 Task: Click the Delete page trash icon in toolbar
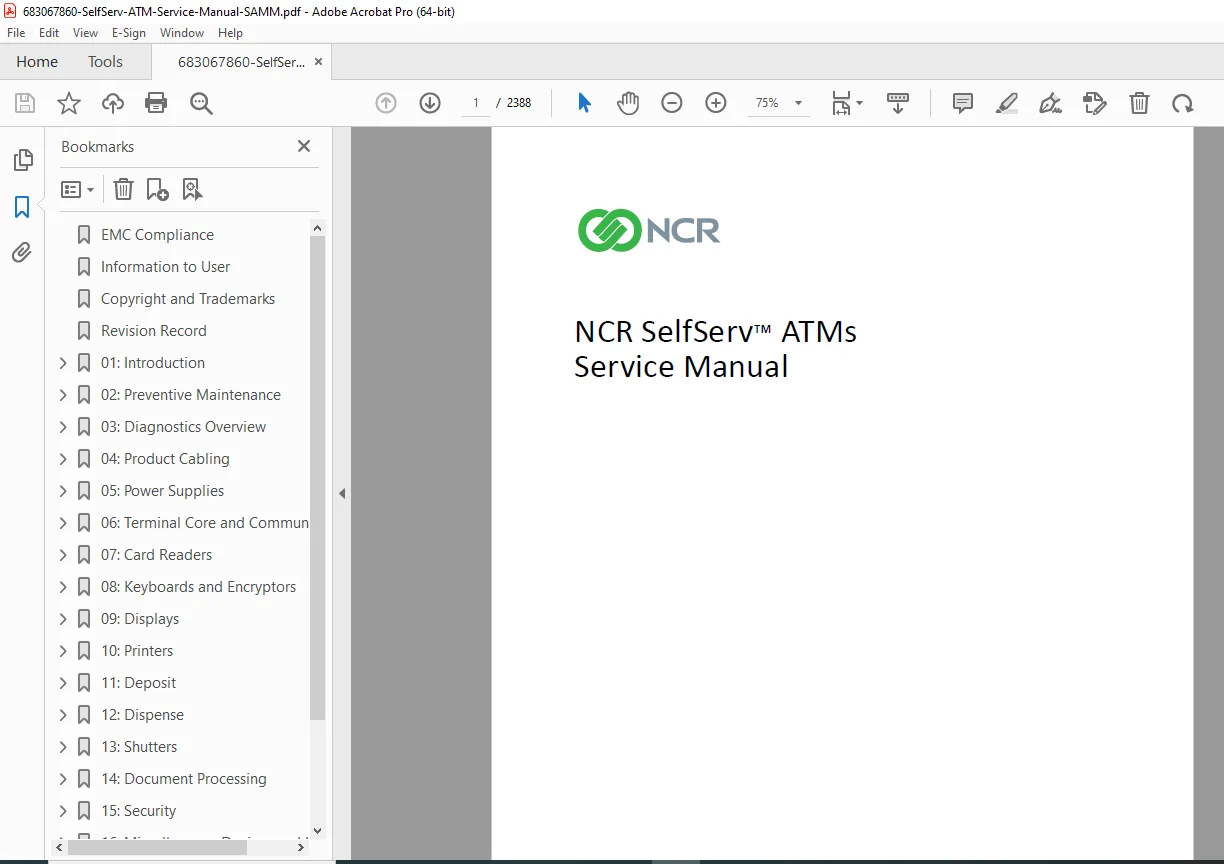tap(1139, 103)
